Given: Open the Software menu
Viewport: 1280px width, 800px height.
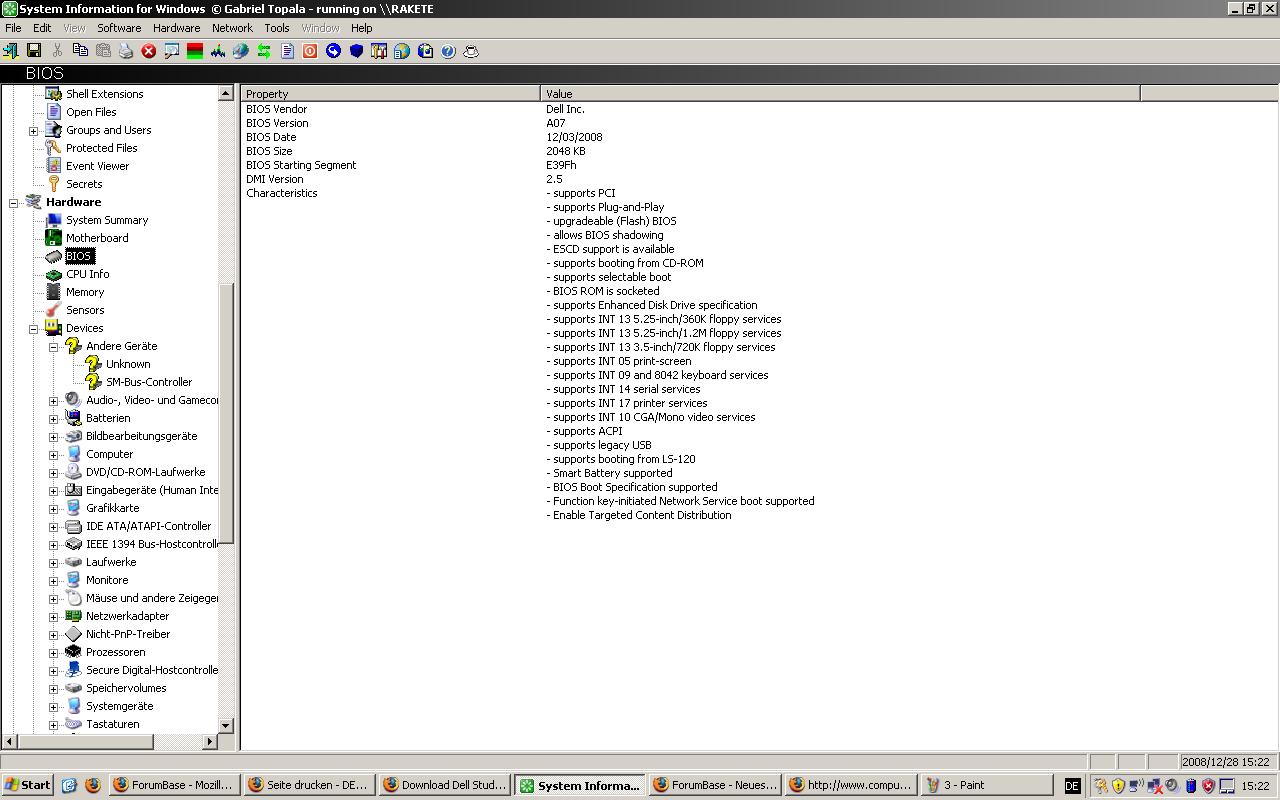Looking at the screenshot, I should [119, 28].
